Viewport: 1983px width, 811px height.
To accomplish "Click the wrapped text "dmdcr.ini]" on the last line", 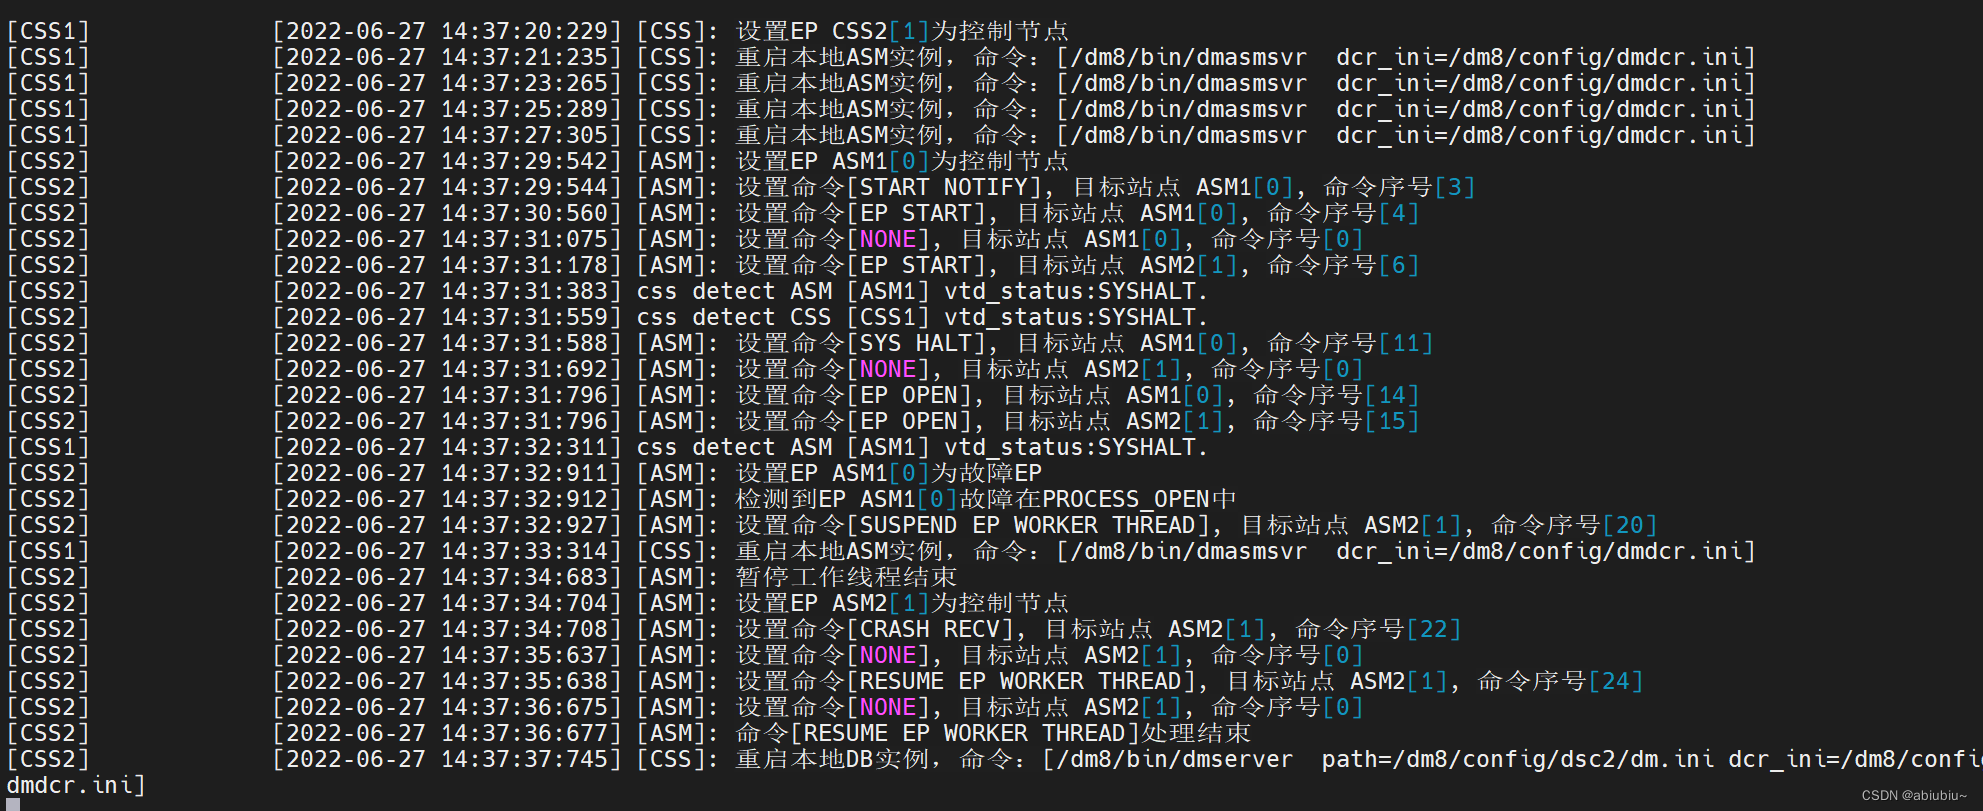I will pos(76,786).
